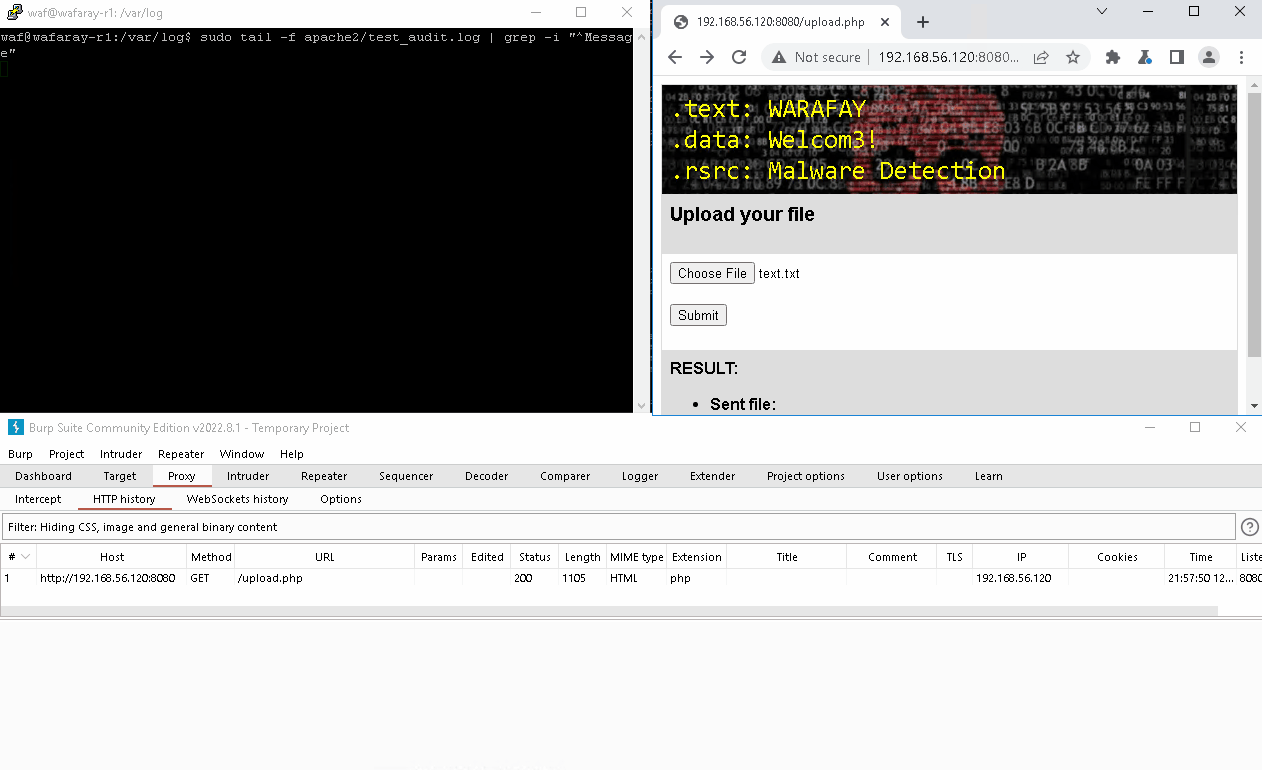The height and width of the screenshot is (770, 1262).
Task: Select the HTTP history sub-tab
Action: 124,499
